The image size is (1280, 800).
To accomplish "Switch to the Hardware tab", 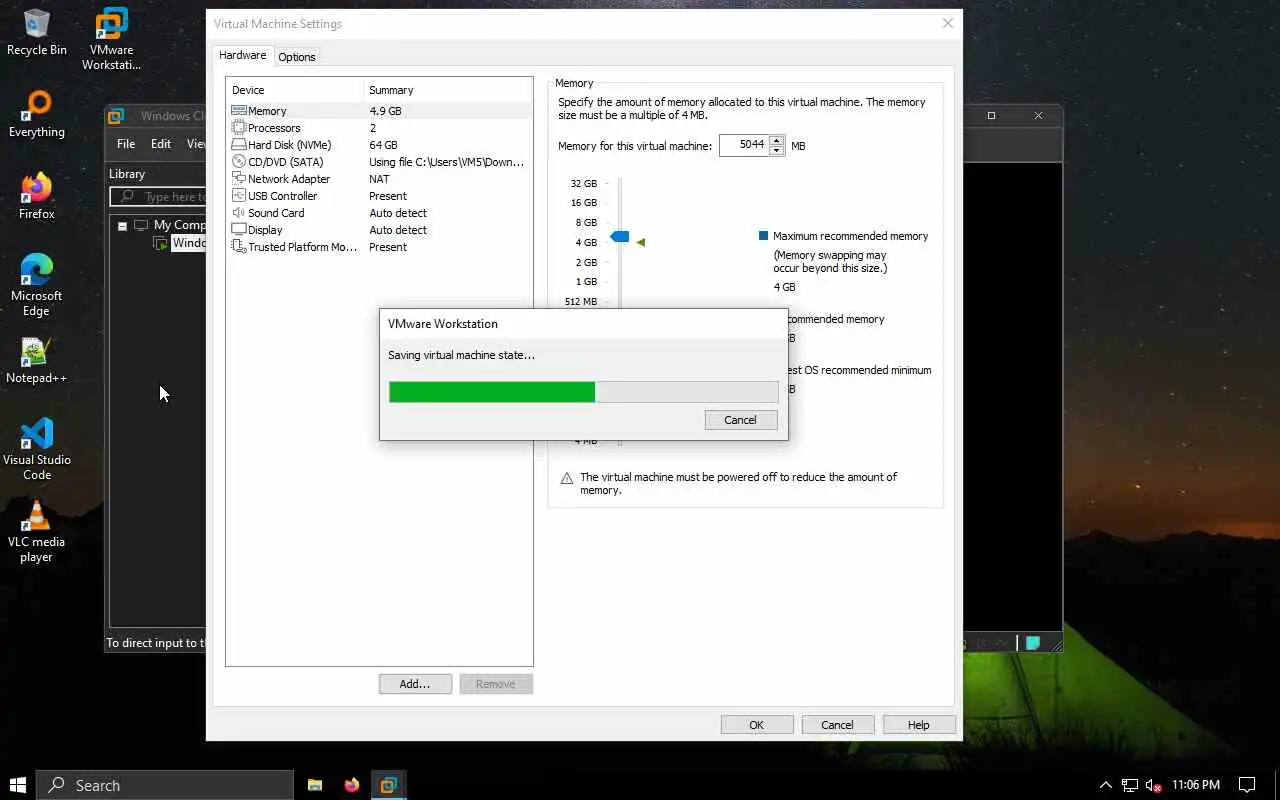I will 243,55.
